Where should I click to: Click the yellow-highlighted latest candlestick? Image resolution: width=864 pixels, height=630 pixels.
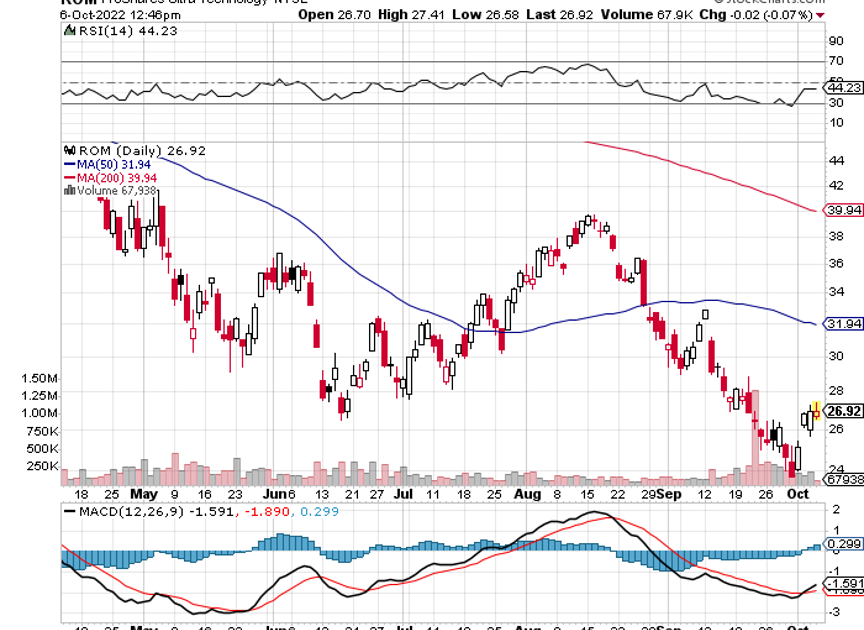click(x=817, y=410)
